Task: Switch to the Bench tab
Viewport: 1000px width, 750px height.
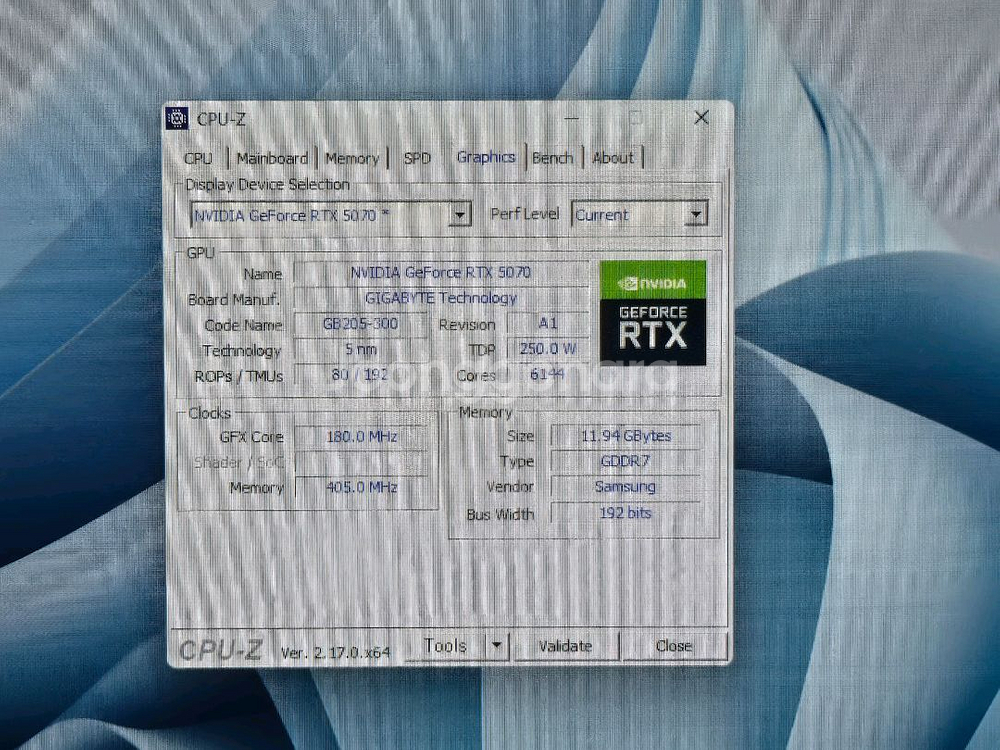Action: tap(552, 157)
